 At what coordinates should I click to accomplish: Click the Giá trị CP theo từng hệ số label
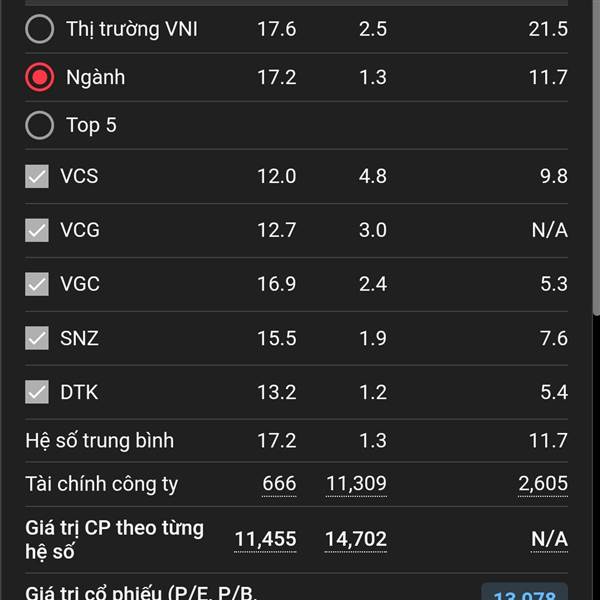click(113, 539)
